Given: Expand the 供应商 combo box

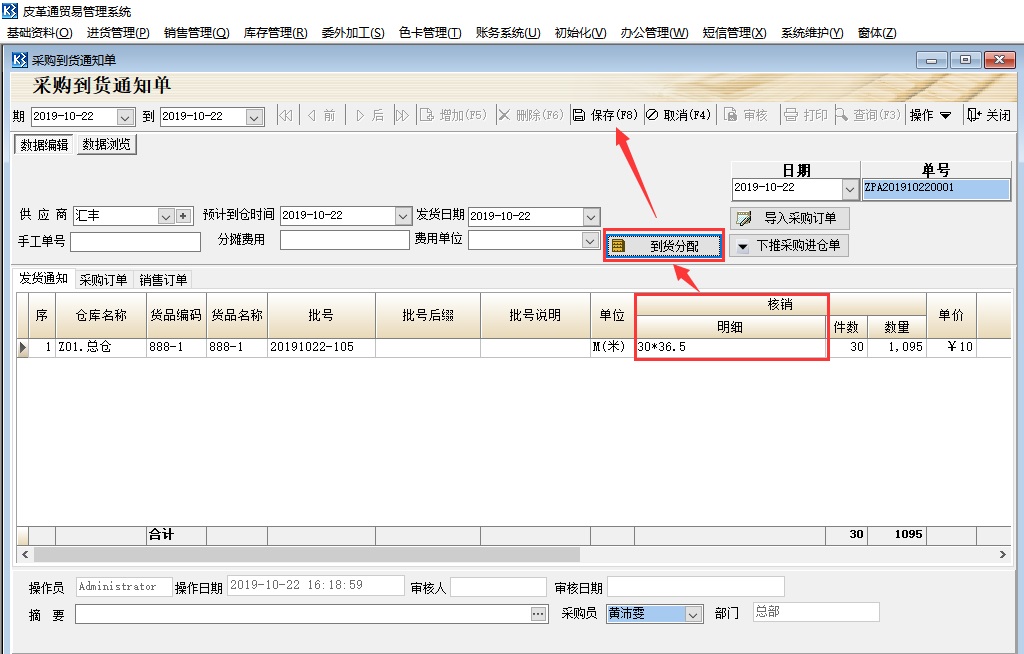Looking at the screenshot, I should click(166, 216).
